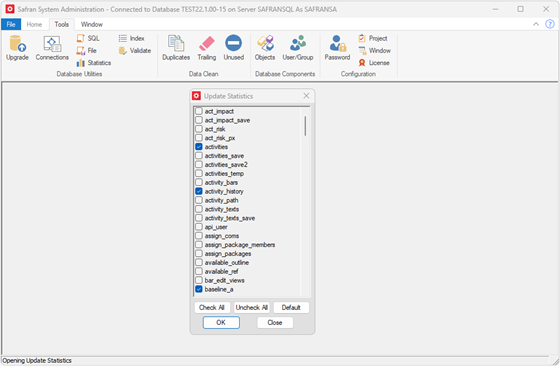The height and width of the screenshot is (366, 560).
Task: Open Trailing data clean tool
Action: pos(207,48)
